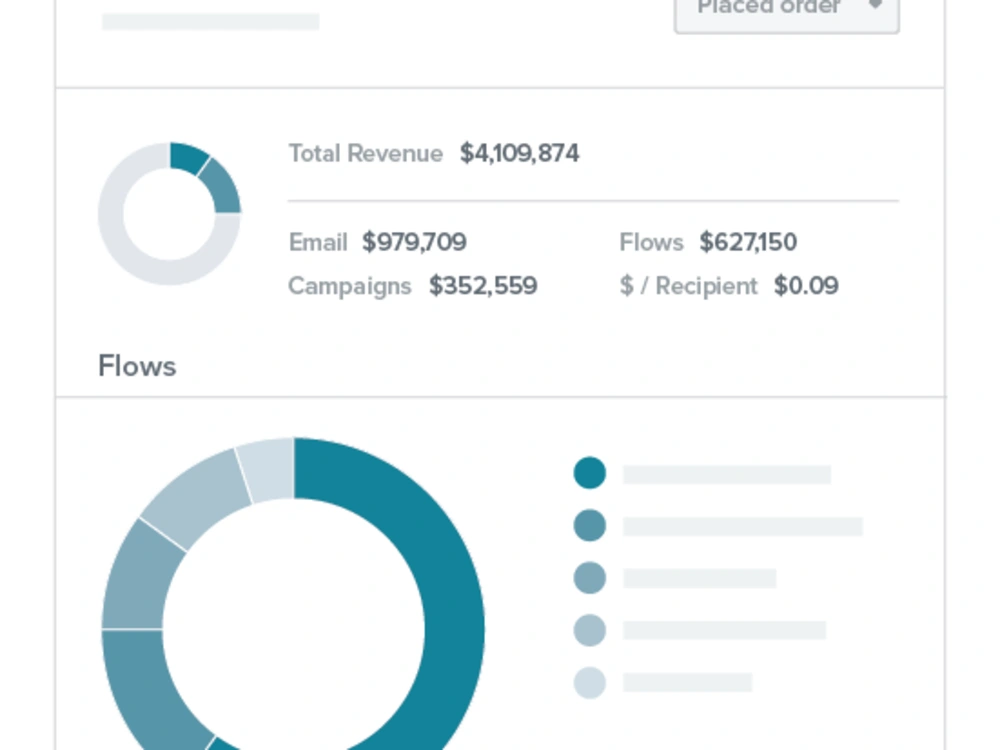Click the $ / Recipient value $0.09
Viewport: 1000px width, 750px height.
tap(805, 286)
